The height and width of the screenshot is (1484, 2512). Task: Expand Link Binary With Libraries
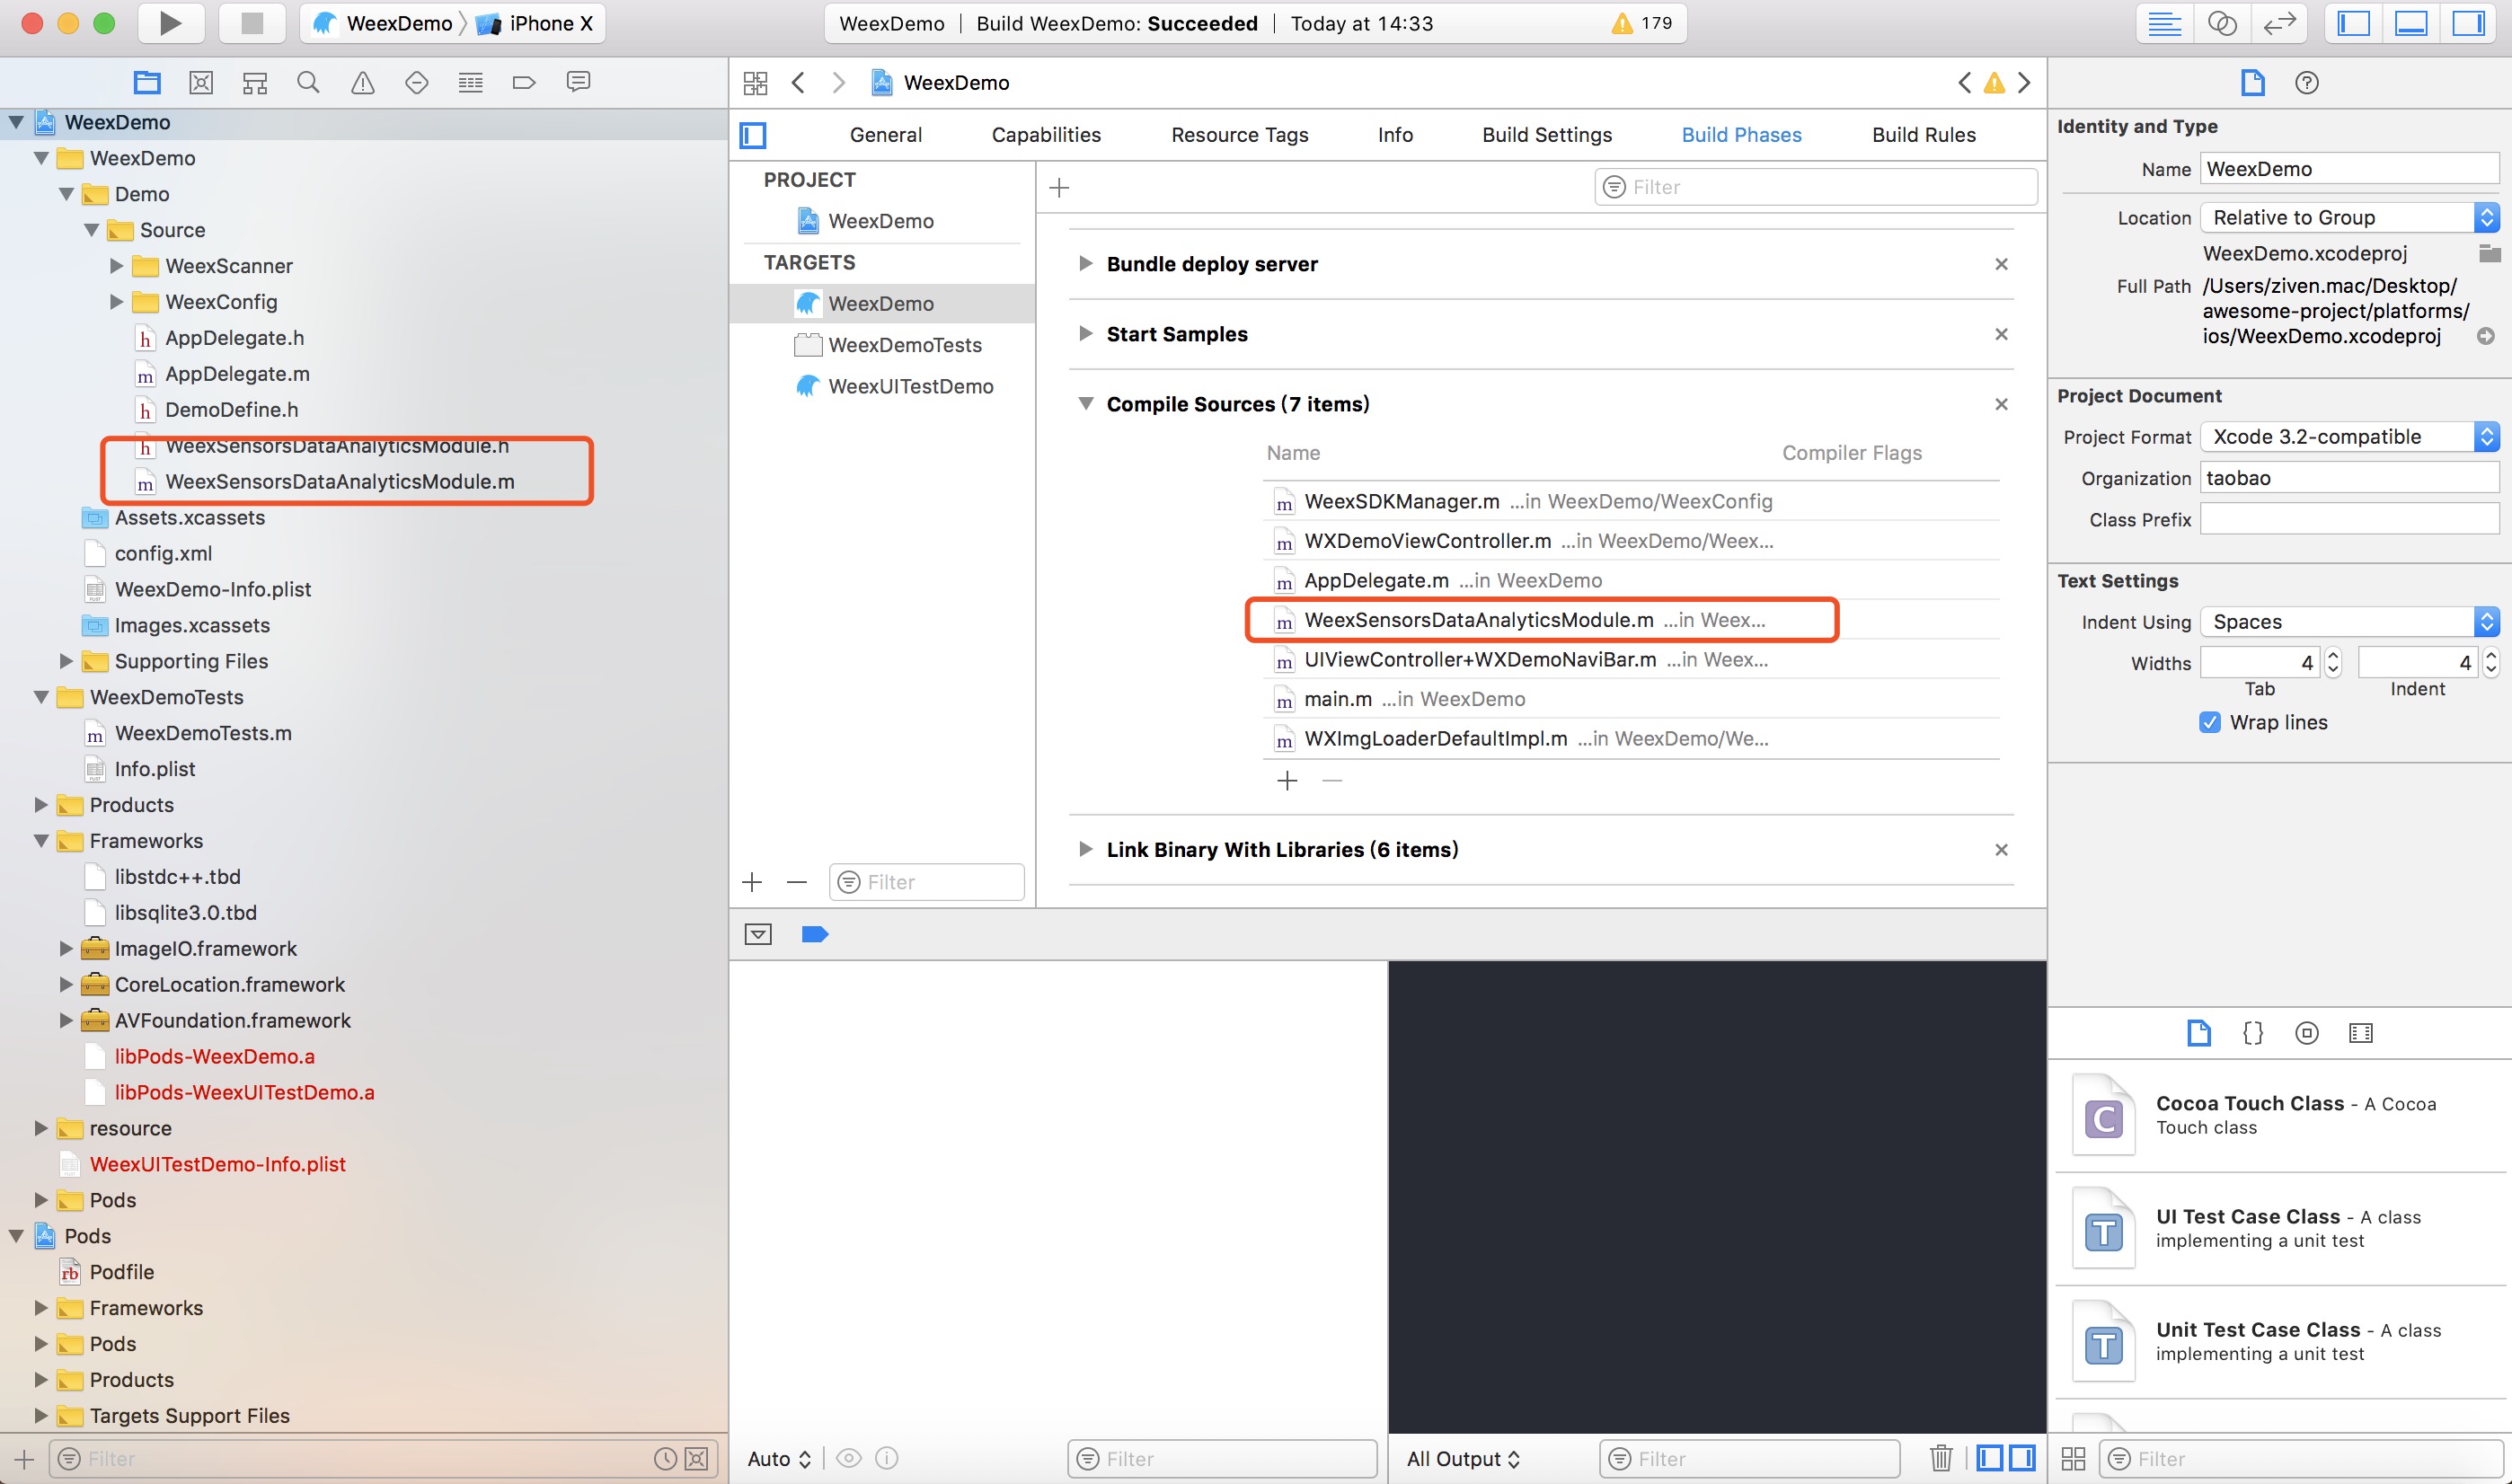[x=1085, y=849]
